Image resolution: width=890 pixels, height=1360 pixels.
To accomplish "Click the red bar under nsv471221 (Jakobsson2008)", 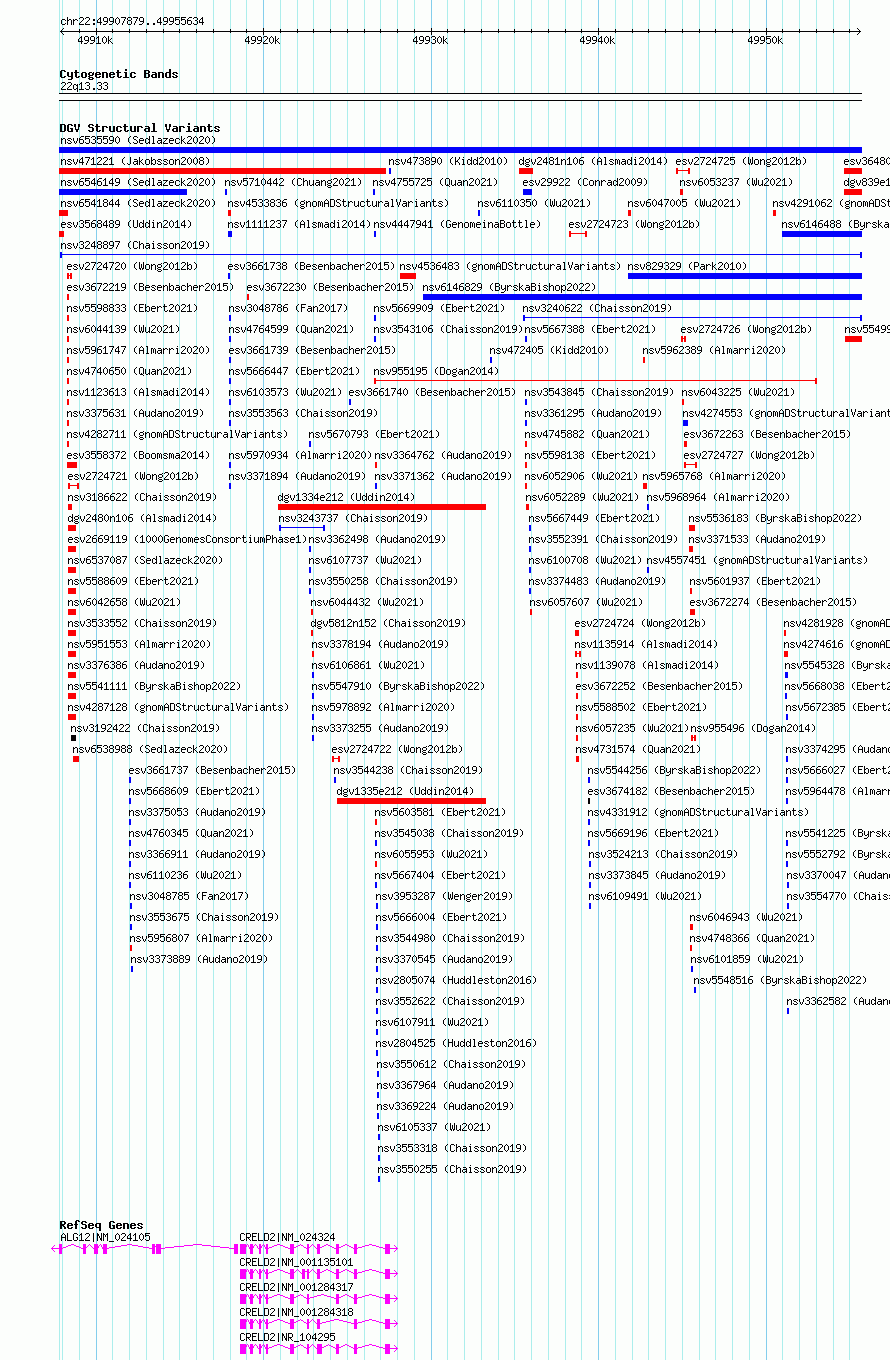I will click(x=223, y=171).
